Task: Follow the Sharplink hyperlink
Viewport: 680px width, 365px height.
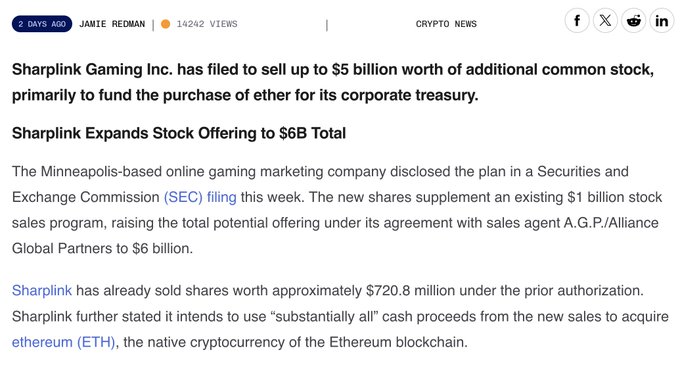Action: 42,290
